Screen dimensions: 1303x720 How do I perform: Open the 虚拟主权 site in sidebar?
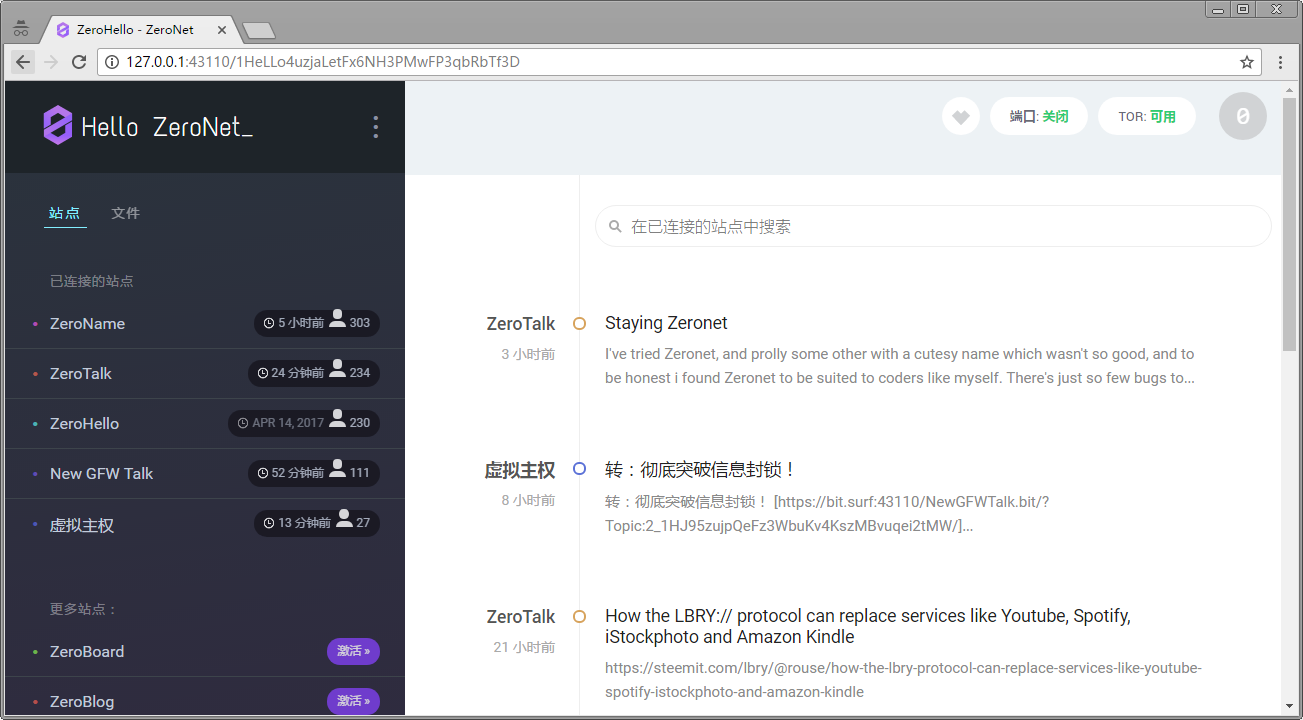[82, 525]
